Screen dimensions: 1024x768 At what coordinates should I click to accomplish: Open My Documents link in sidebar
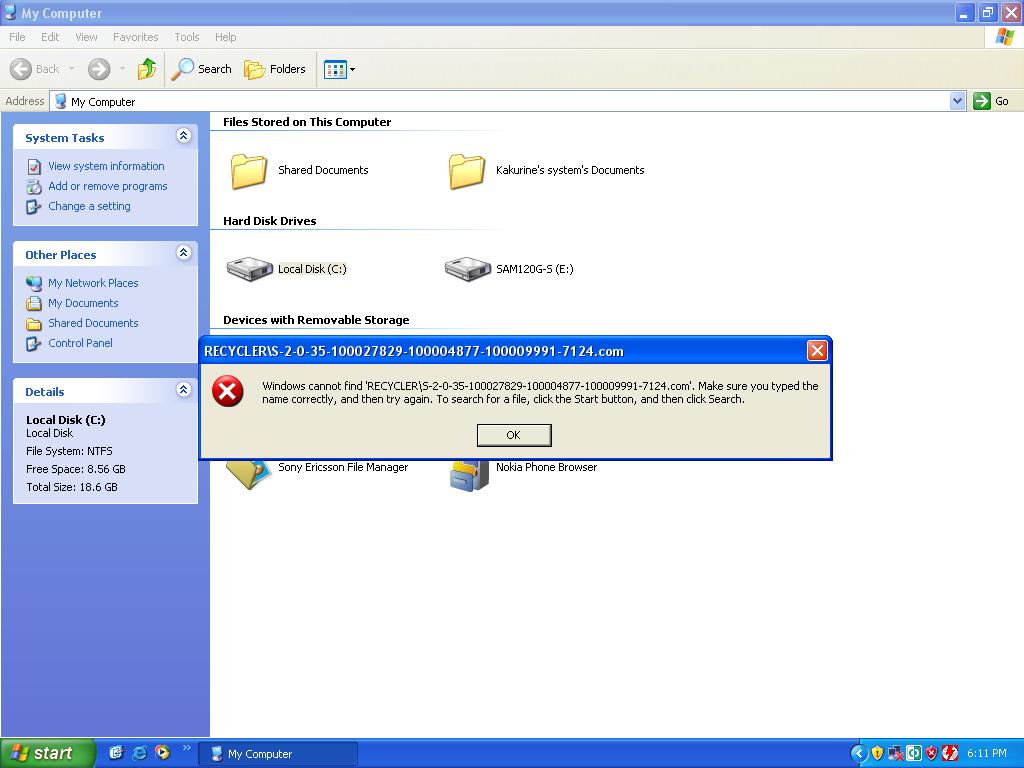(x=83, y=303)
